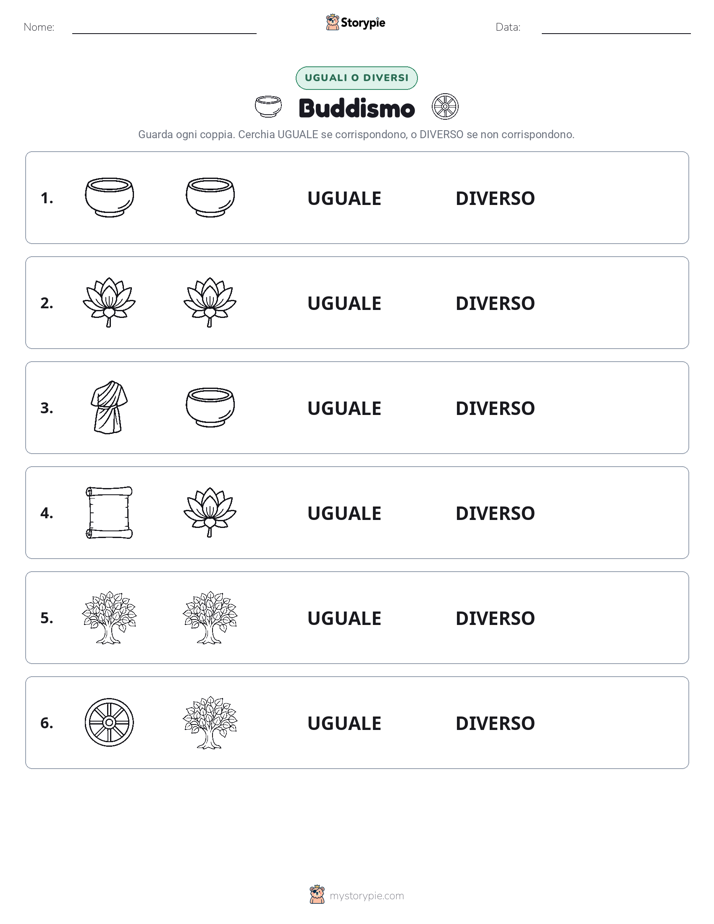Click the small bowl icon left of Buddismo
The width and height of the screenshot is (714, 924).
point(268,107)
